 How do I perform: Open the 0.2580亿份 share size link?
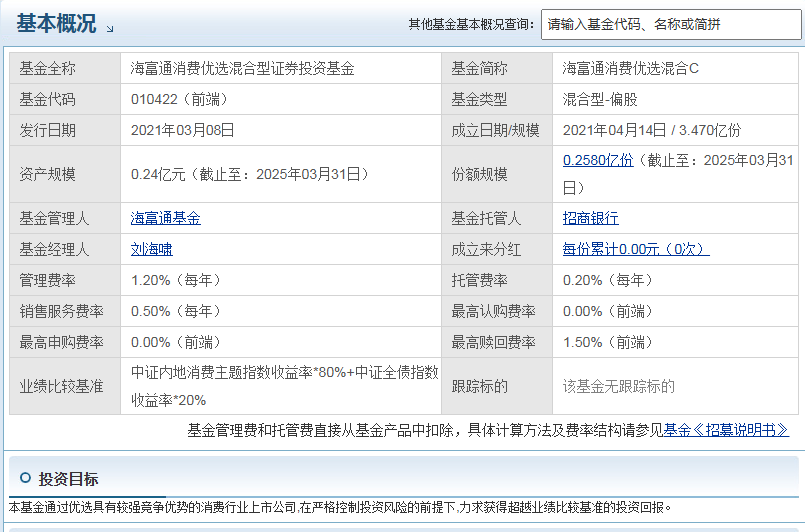point(598,160)
